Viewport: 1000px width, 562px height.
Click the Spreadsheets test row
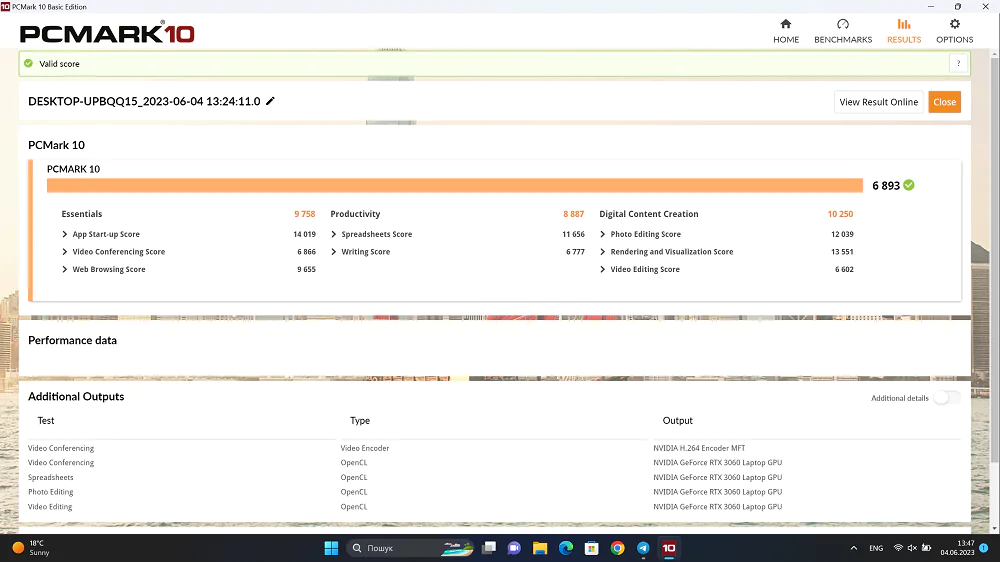click(x=50, y=478)
